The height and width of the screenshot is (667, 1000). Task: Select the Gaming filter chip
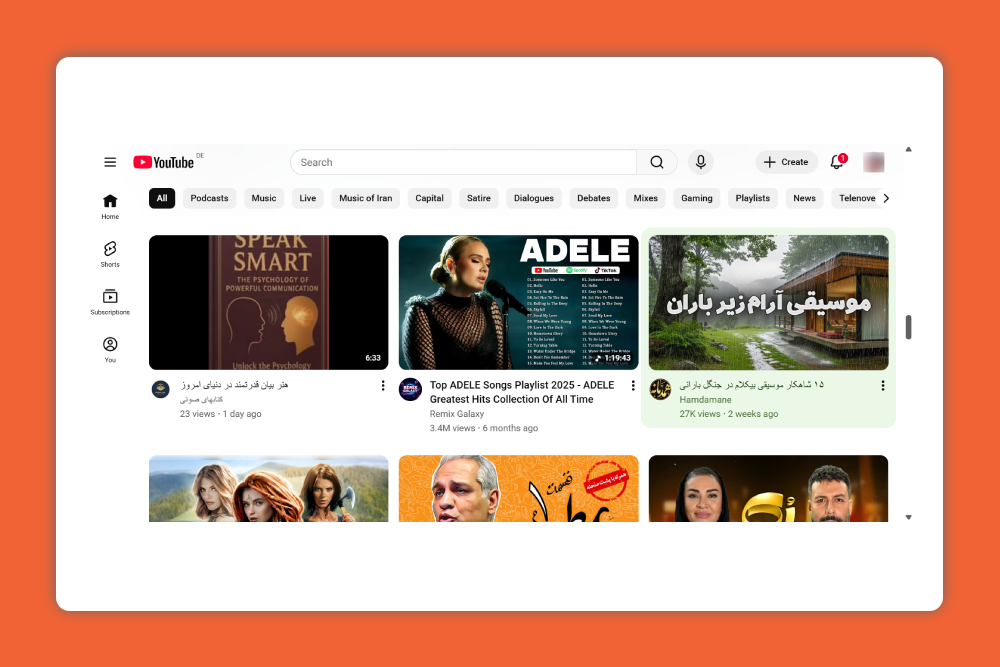(x=696, y=198)
